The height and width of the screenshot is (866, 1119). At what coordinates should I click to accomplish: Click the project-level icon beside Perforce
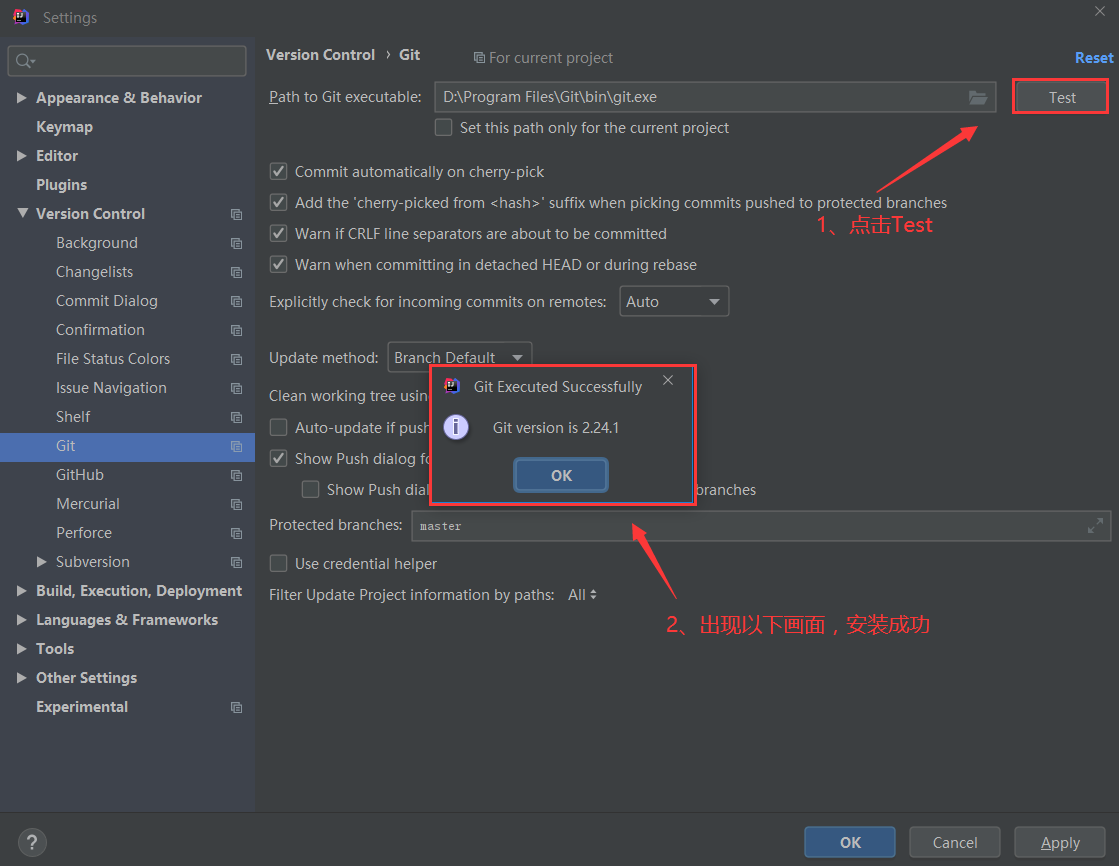coord(236,533)
